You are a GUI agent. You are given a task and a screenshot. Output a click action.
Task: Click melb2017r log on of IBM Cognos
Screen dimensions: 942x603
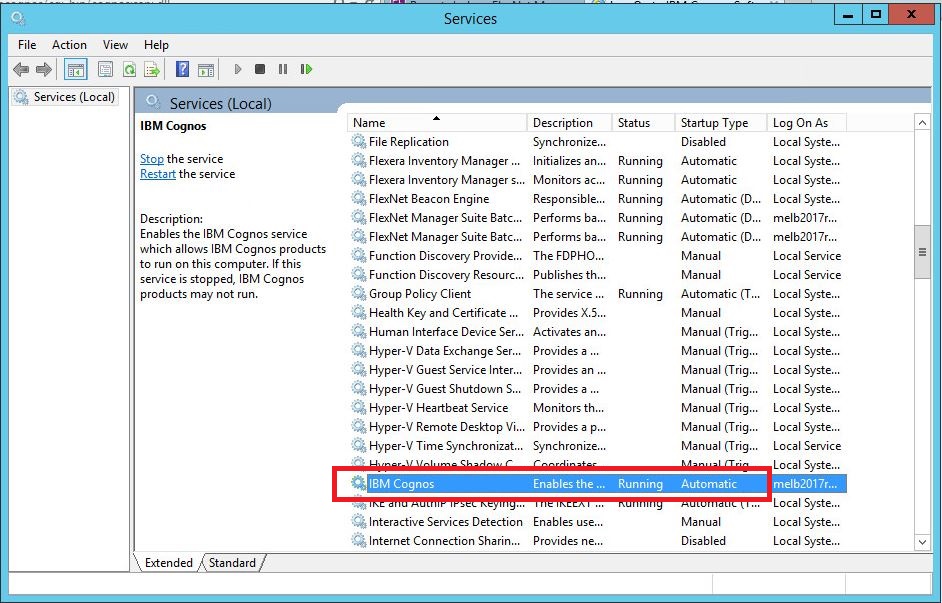pos(805,483)
